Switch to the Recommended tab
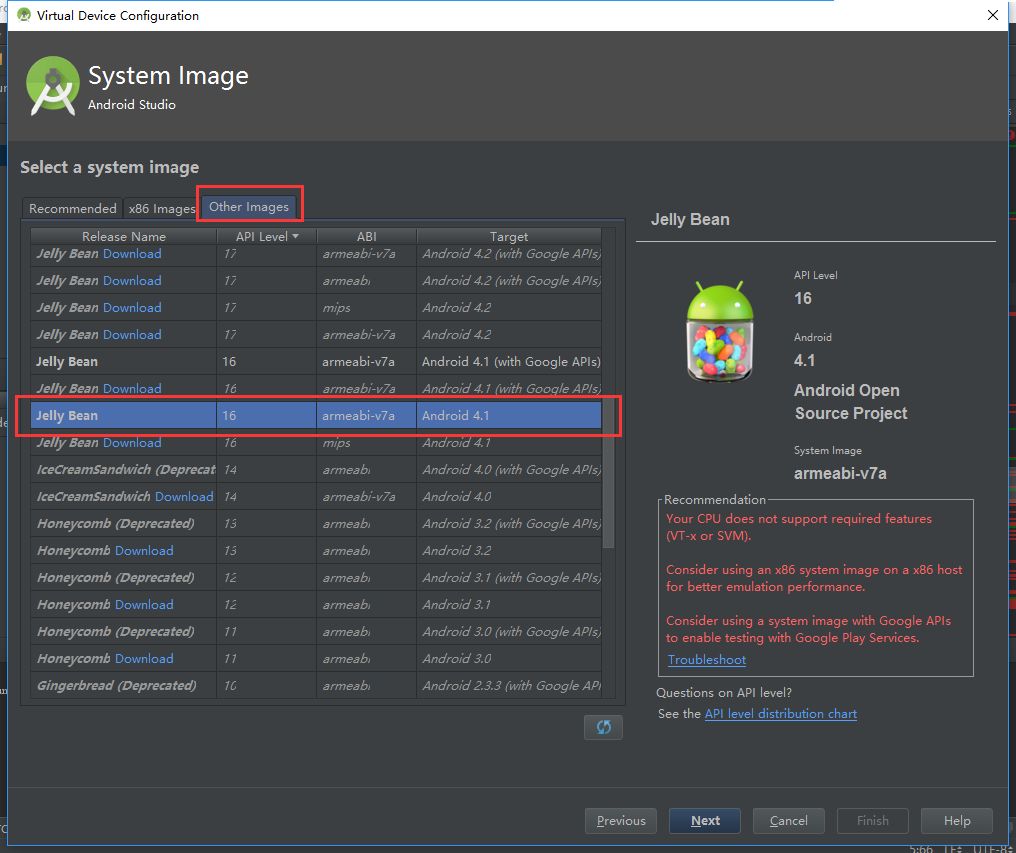The height and width of the screenshot is (853, 1016). pos(73,209)
